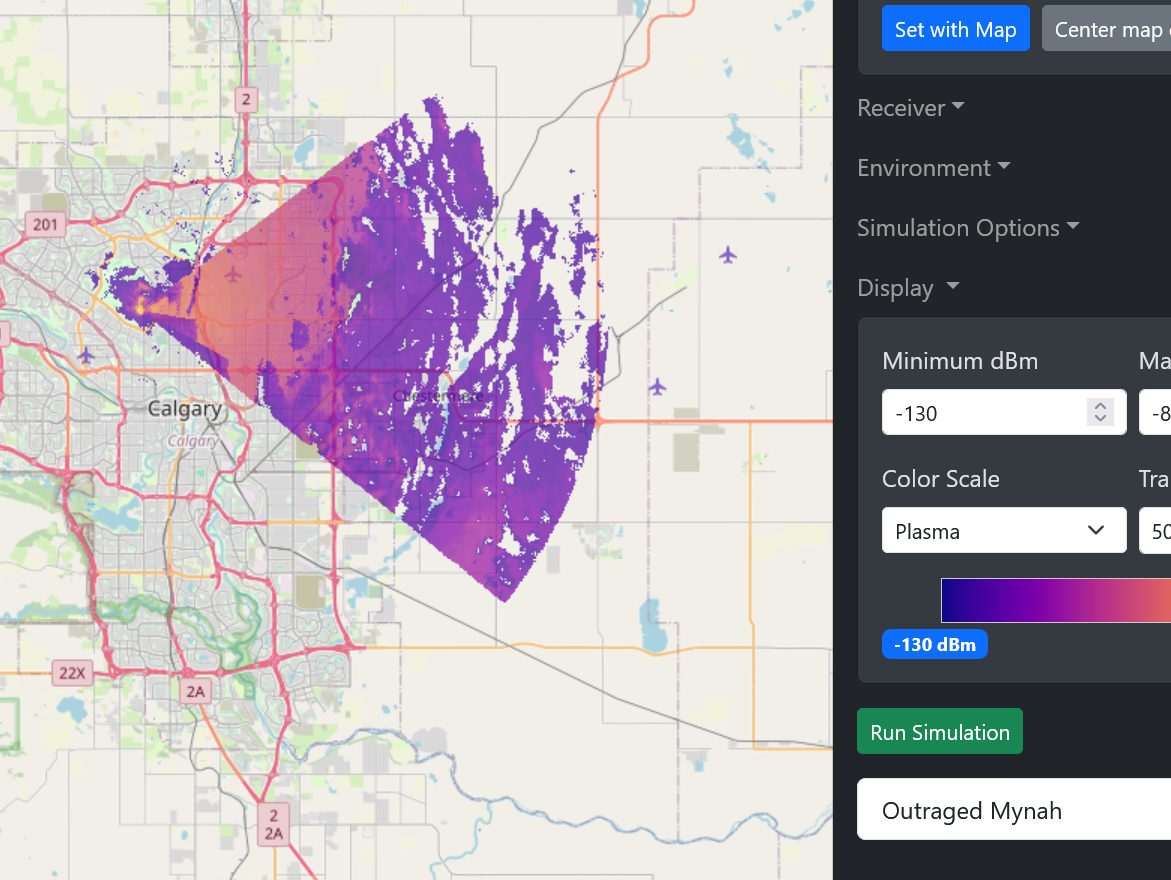The width and height of the screenshot is (1171, 880).
Task: Click the Highway 201 shield marker
Action: (x=46, y=224)
